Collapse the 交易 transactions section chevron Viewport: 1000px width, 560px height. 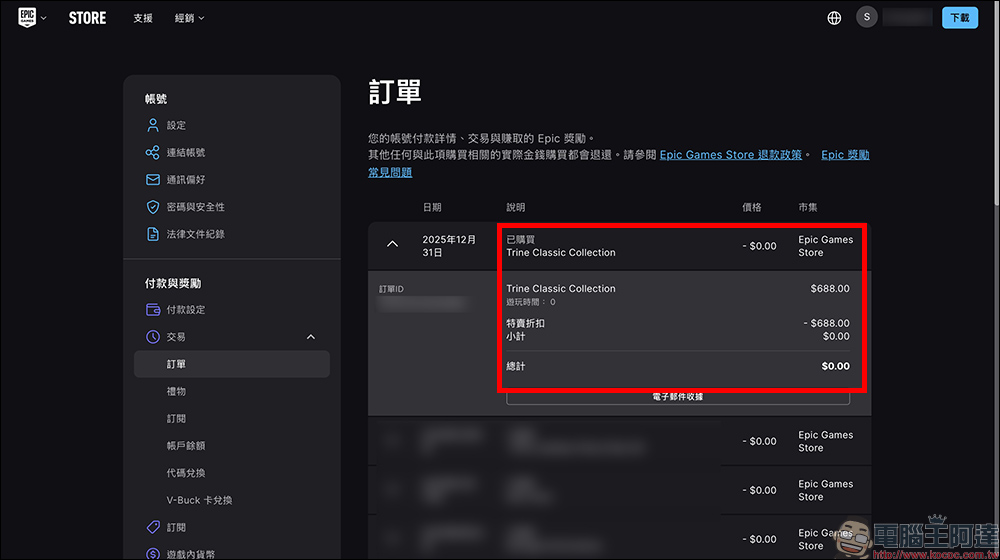[x=311, y=337]
